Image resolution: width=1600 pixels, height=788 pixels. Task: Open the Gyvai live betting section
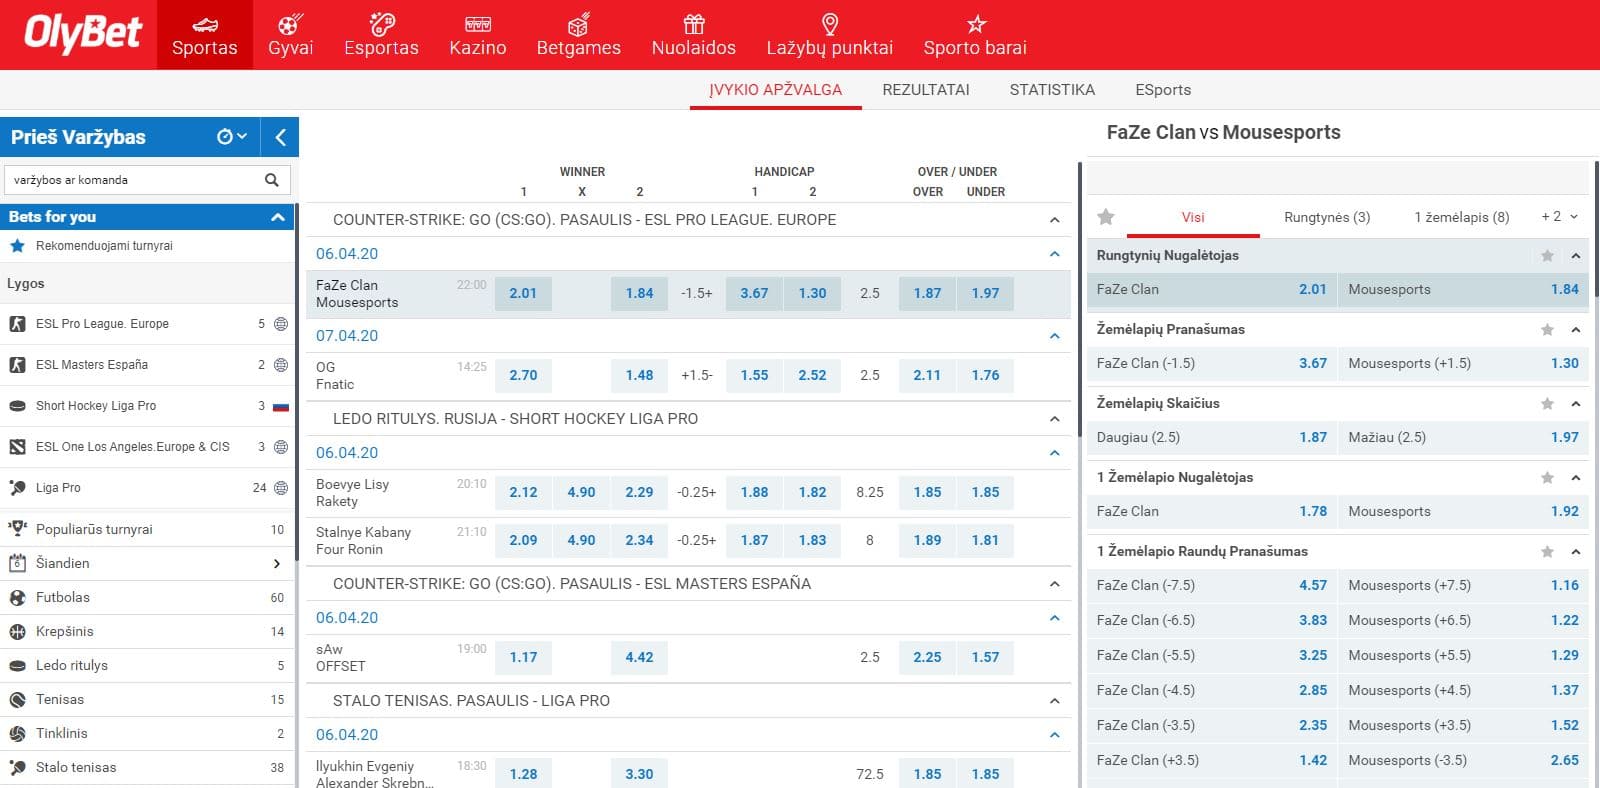pyautogui.click(x=290, y=35)
